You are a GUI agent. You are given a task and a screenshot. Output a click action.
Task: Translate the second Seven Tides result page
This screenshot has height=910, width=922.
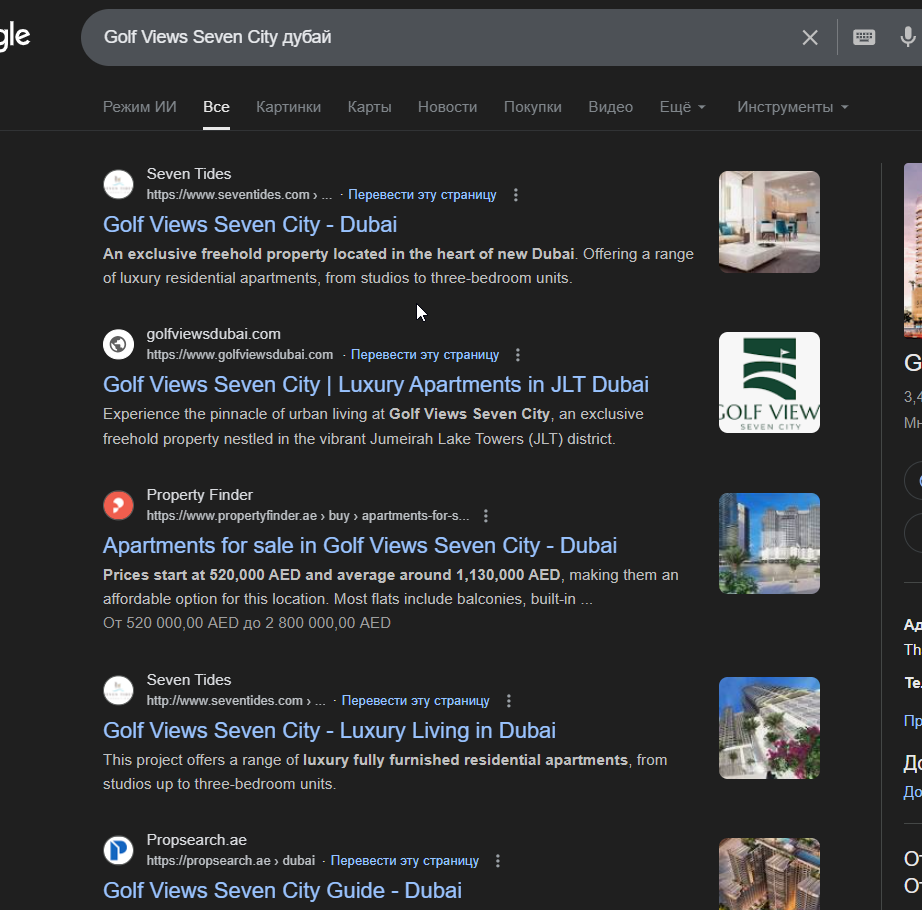(x=416, y=701)
